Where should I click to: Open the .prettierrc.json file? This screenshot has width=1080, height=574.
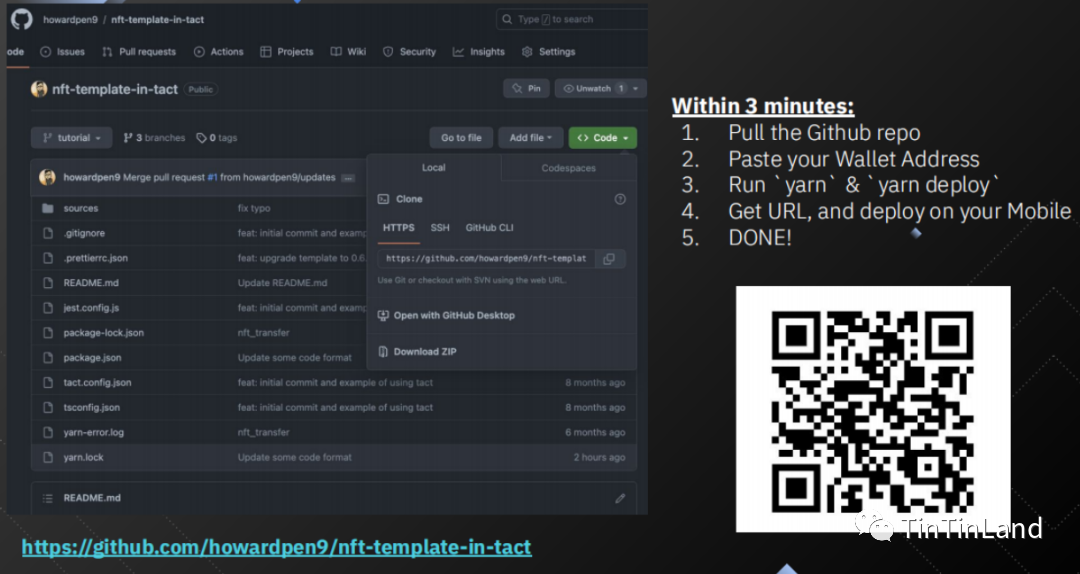pyautogui.click(x=96, y=258)
